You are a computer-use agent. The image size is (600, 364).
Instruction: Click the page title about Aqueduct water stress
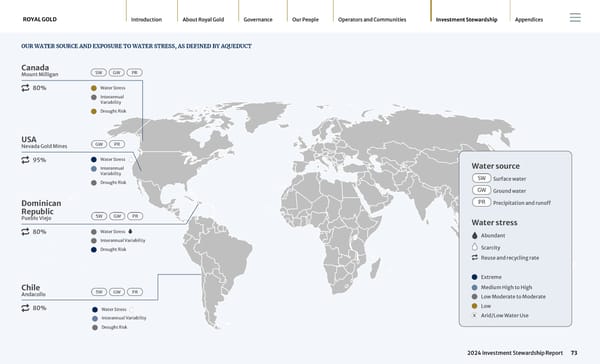137,46
